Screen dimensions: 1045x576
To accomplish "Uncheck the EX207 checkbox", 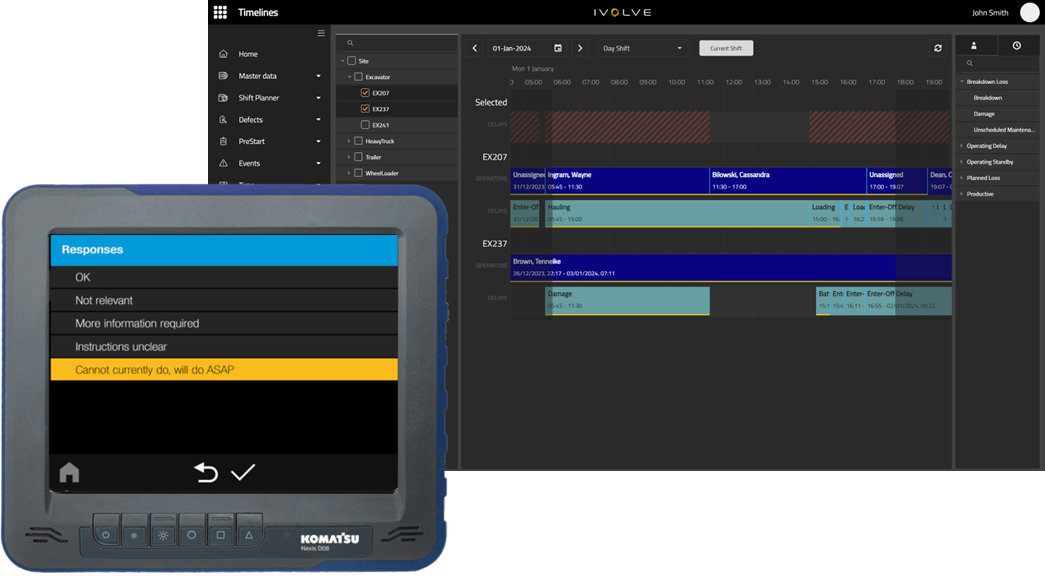I will (365, 93).
